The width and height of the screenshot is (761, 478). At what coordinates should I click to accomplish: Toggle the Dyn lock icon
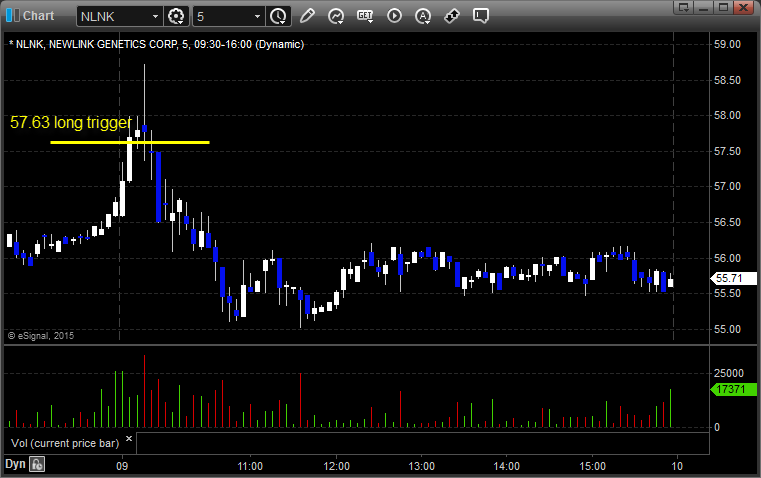coord(37,464)
